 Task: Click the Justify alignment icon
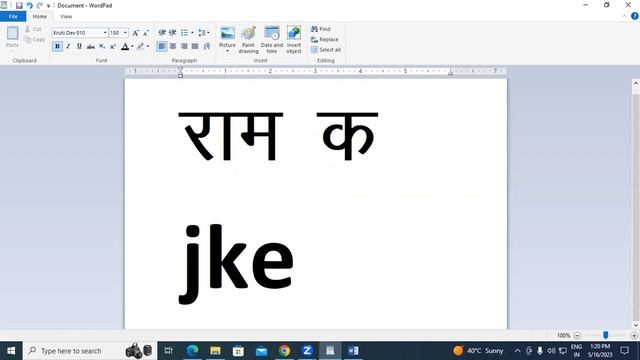coord(195,47)
